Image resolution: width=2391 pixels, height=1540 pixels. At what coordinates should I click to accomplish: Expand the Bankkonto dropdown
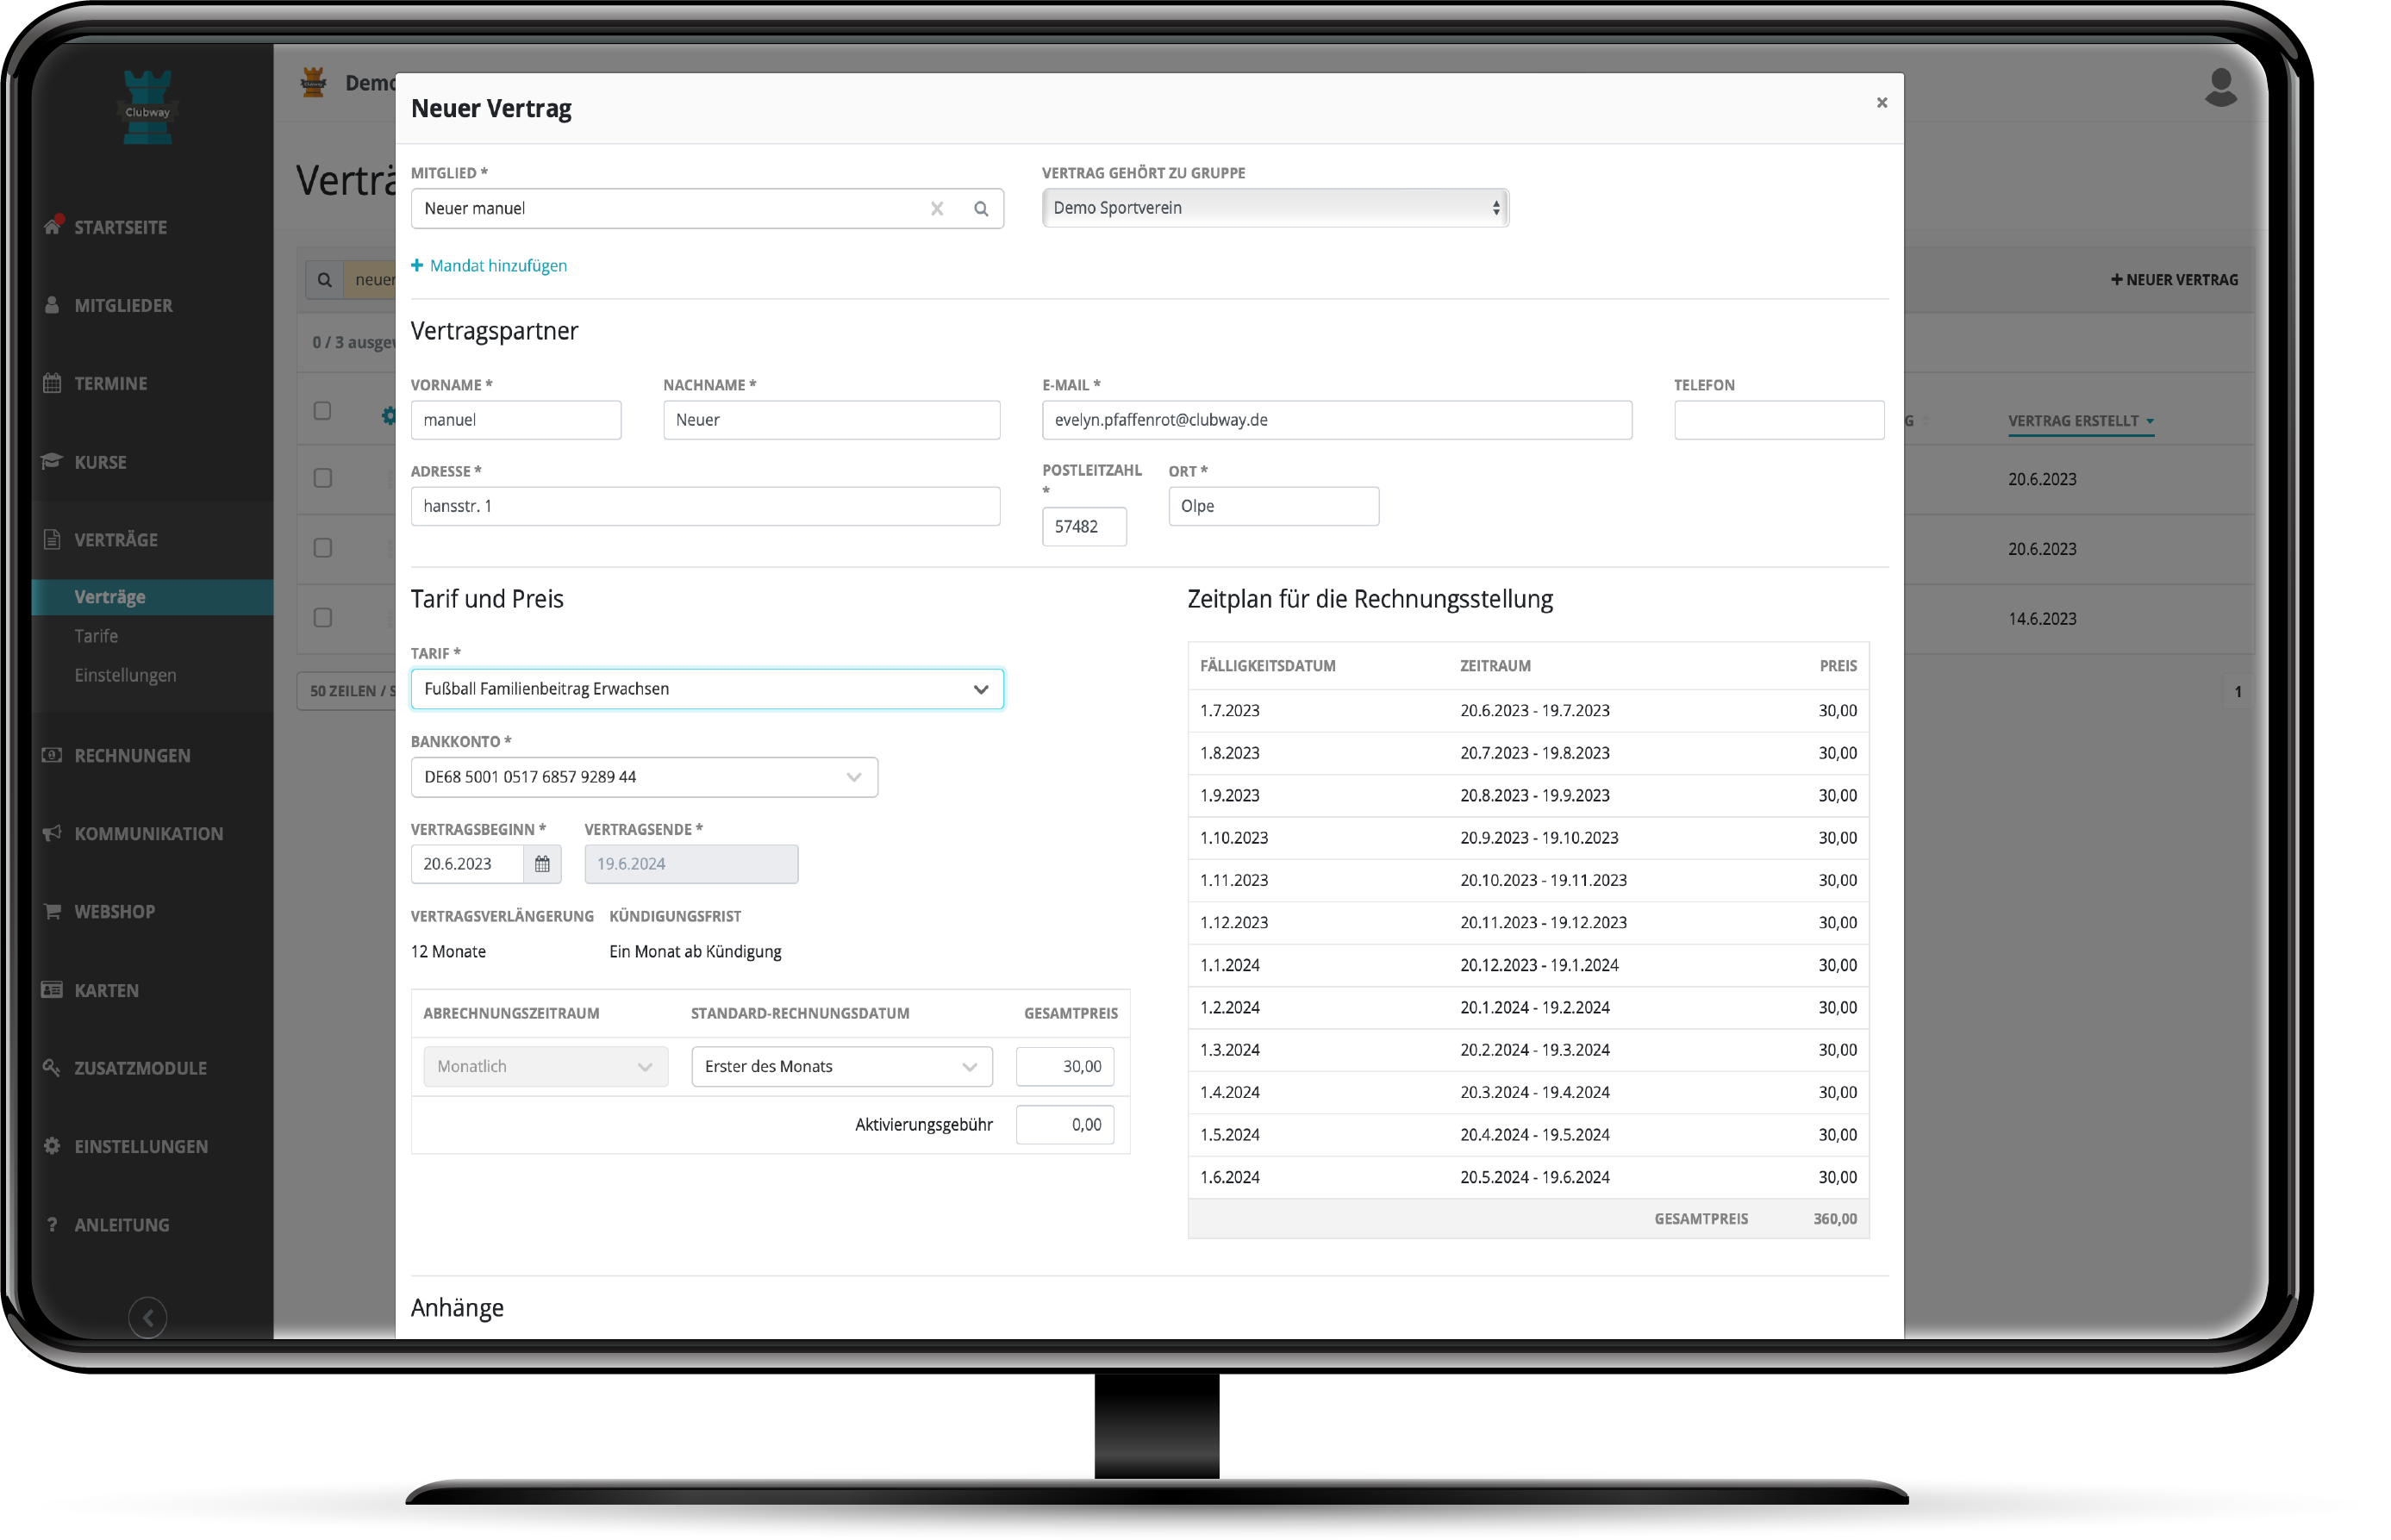pos(643,777)
